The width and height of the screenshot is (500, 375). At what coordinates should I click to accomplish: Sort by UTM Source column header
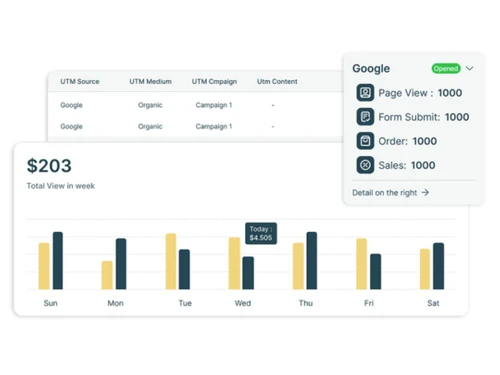(x=80, y=81)
